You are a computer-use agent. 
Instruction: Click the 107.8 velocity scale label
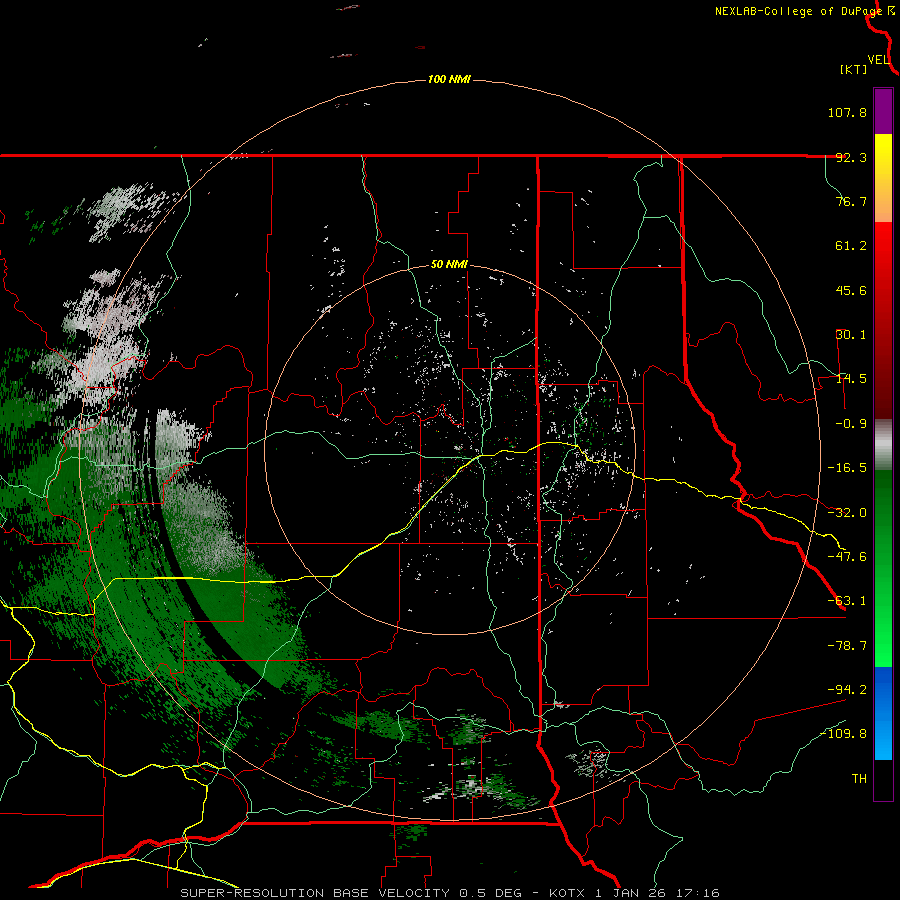[x=847, y=112]
